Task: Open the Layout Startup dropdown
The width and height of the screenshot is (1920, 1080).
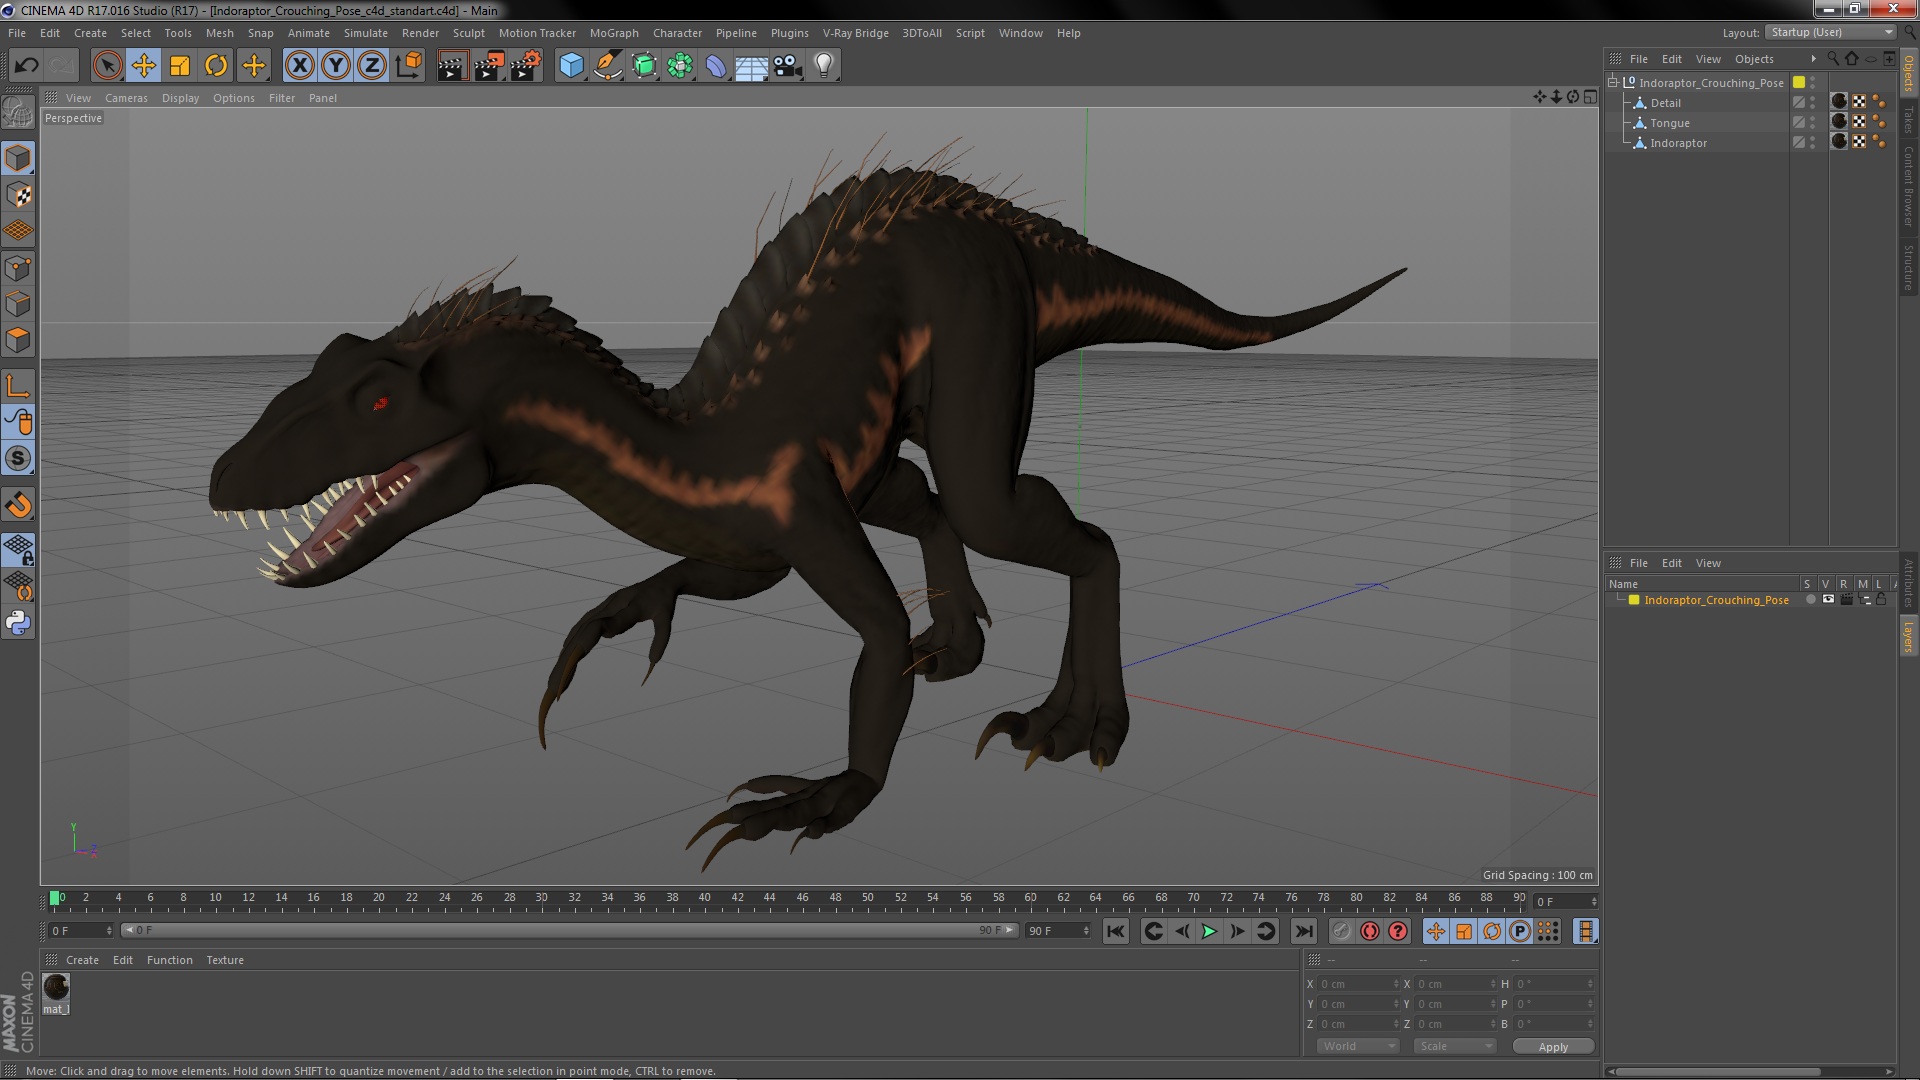Action: pos(1831,32)
